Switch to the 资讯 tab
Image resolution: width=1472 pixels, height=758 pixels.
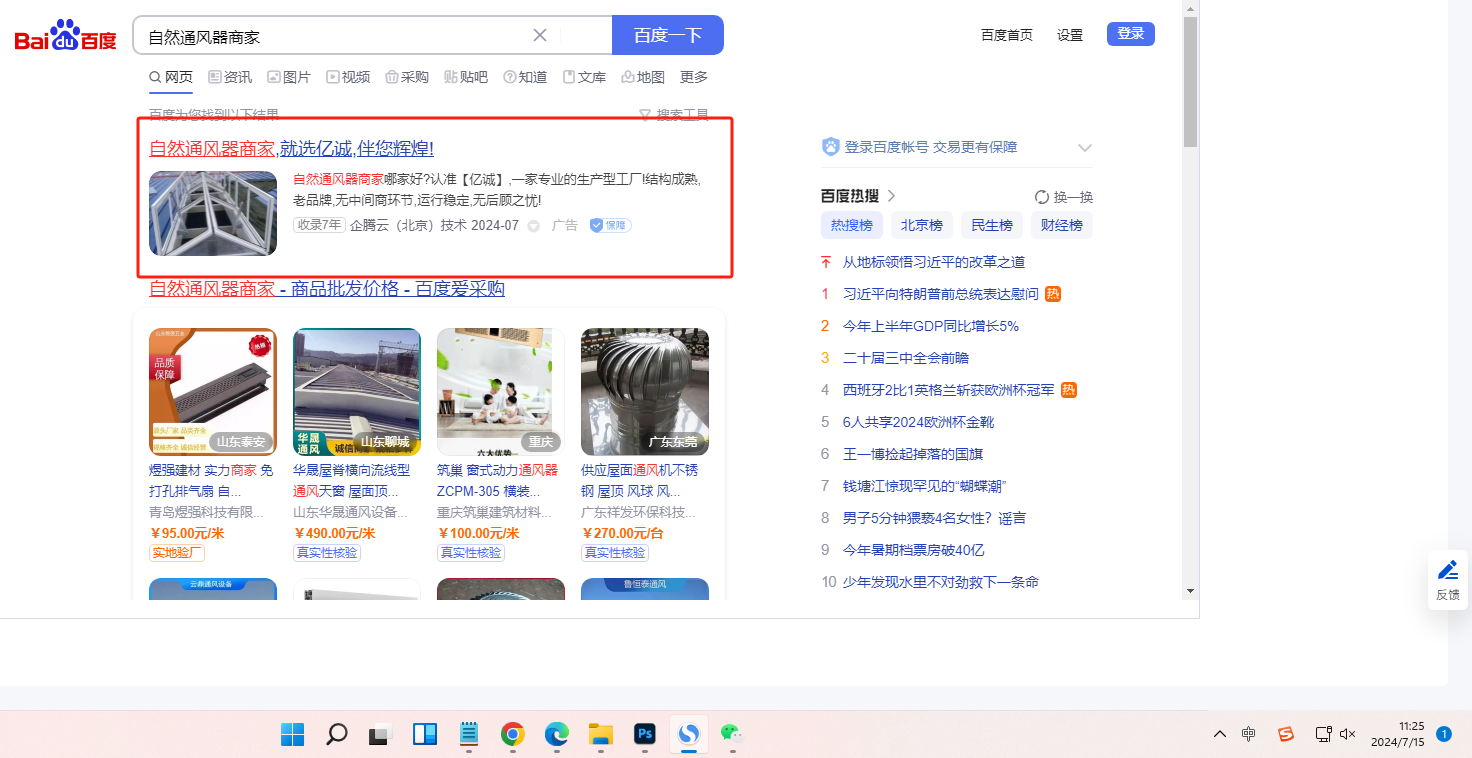230,77
